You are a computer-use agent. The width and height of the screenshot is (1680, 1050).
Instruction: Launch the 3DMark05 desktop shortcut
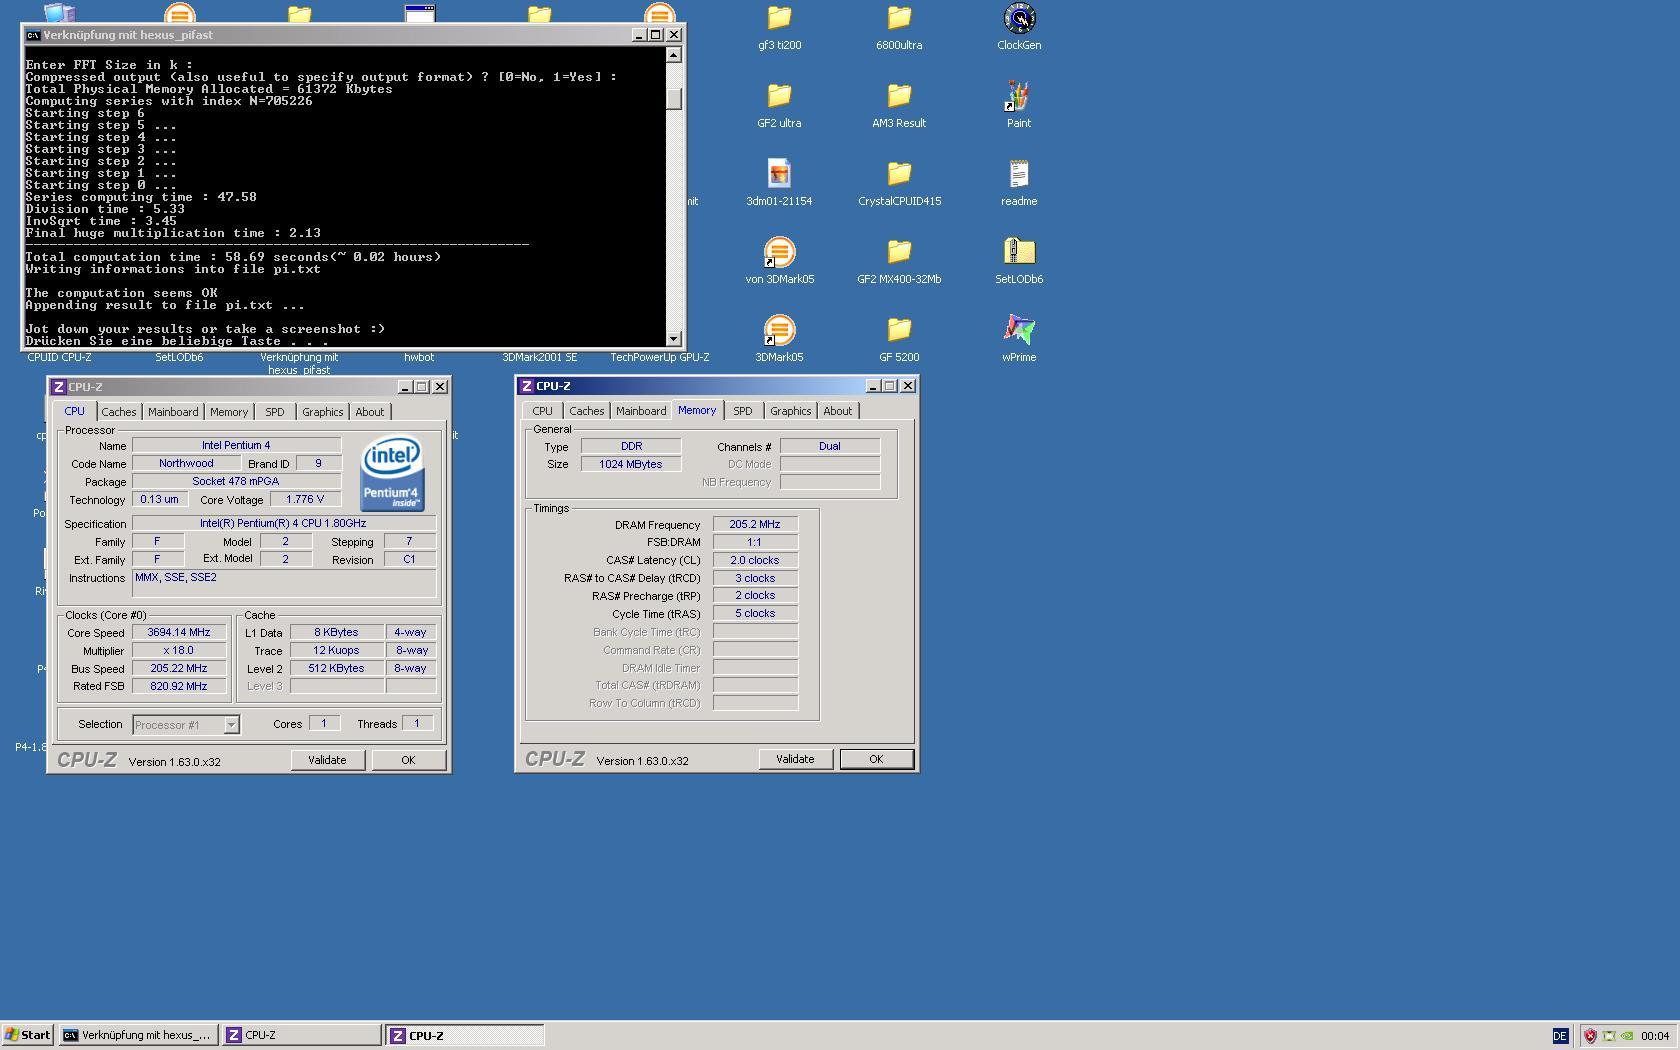[x=779, y=330]
